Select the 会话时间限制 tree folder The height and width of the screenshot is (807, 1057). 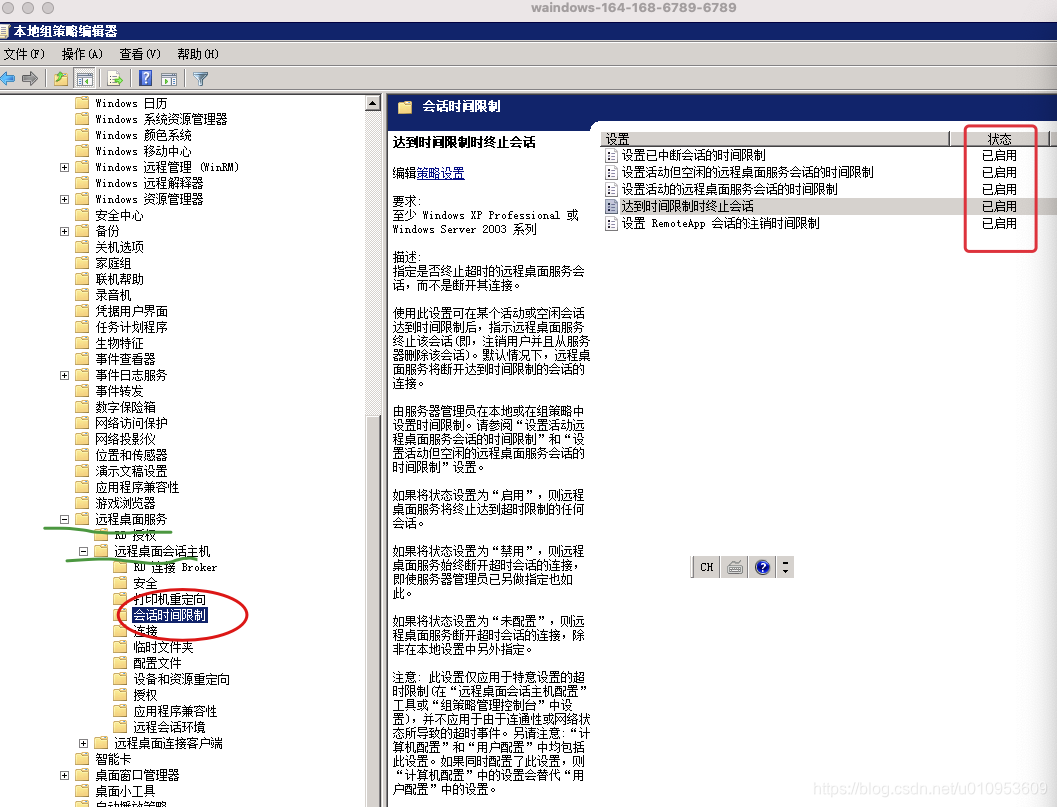point(169,615)
